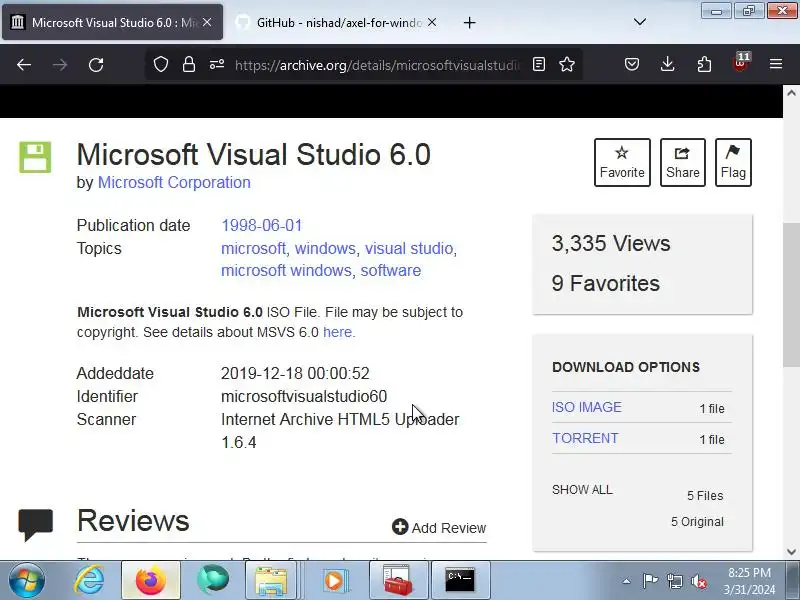Open the 'visual studio' topic link
This screenshot has height=600, width=800.
[409, 248]
